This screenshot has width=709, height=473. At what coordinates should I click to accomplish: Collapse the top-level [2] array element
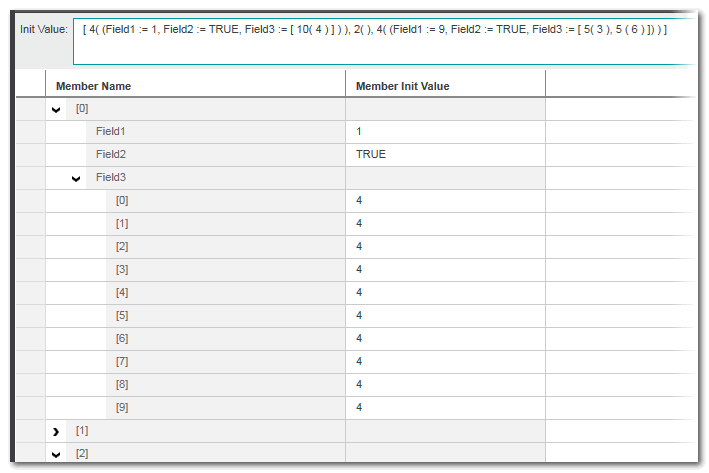tap(56, 454)
